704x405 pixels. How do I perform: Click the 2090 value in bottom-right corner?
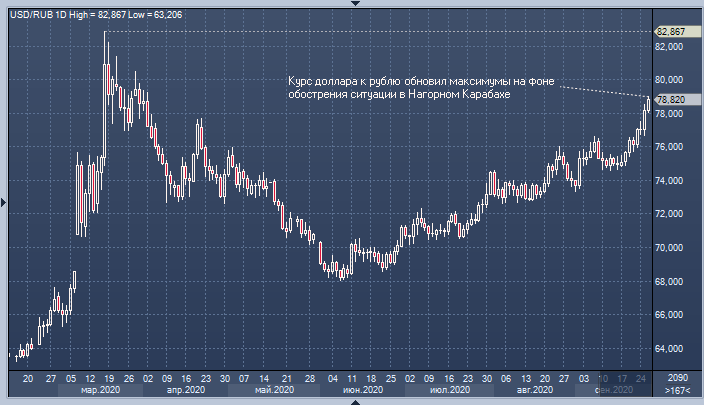coord(677,378)
